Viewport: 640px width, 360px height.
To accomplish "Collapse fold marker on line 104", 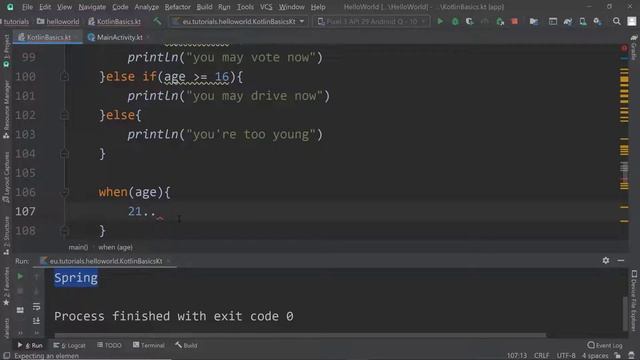I will pyautogui.click(x=64, y=153).
